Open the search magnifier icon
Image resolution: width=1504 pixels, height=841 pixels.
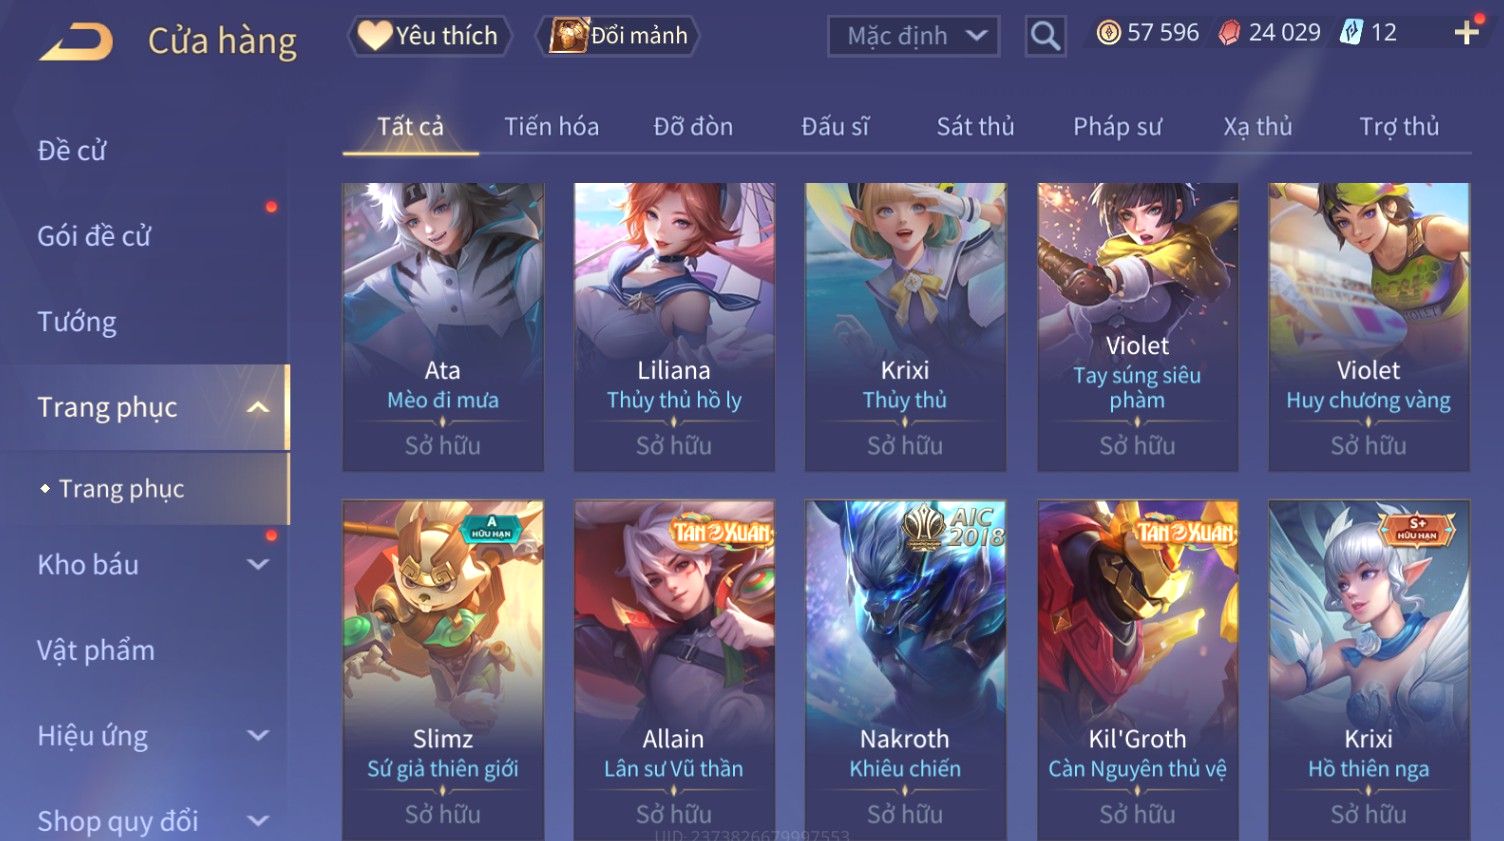pyautogui.click(x=1045, y=36)
